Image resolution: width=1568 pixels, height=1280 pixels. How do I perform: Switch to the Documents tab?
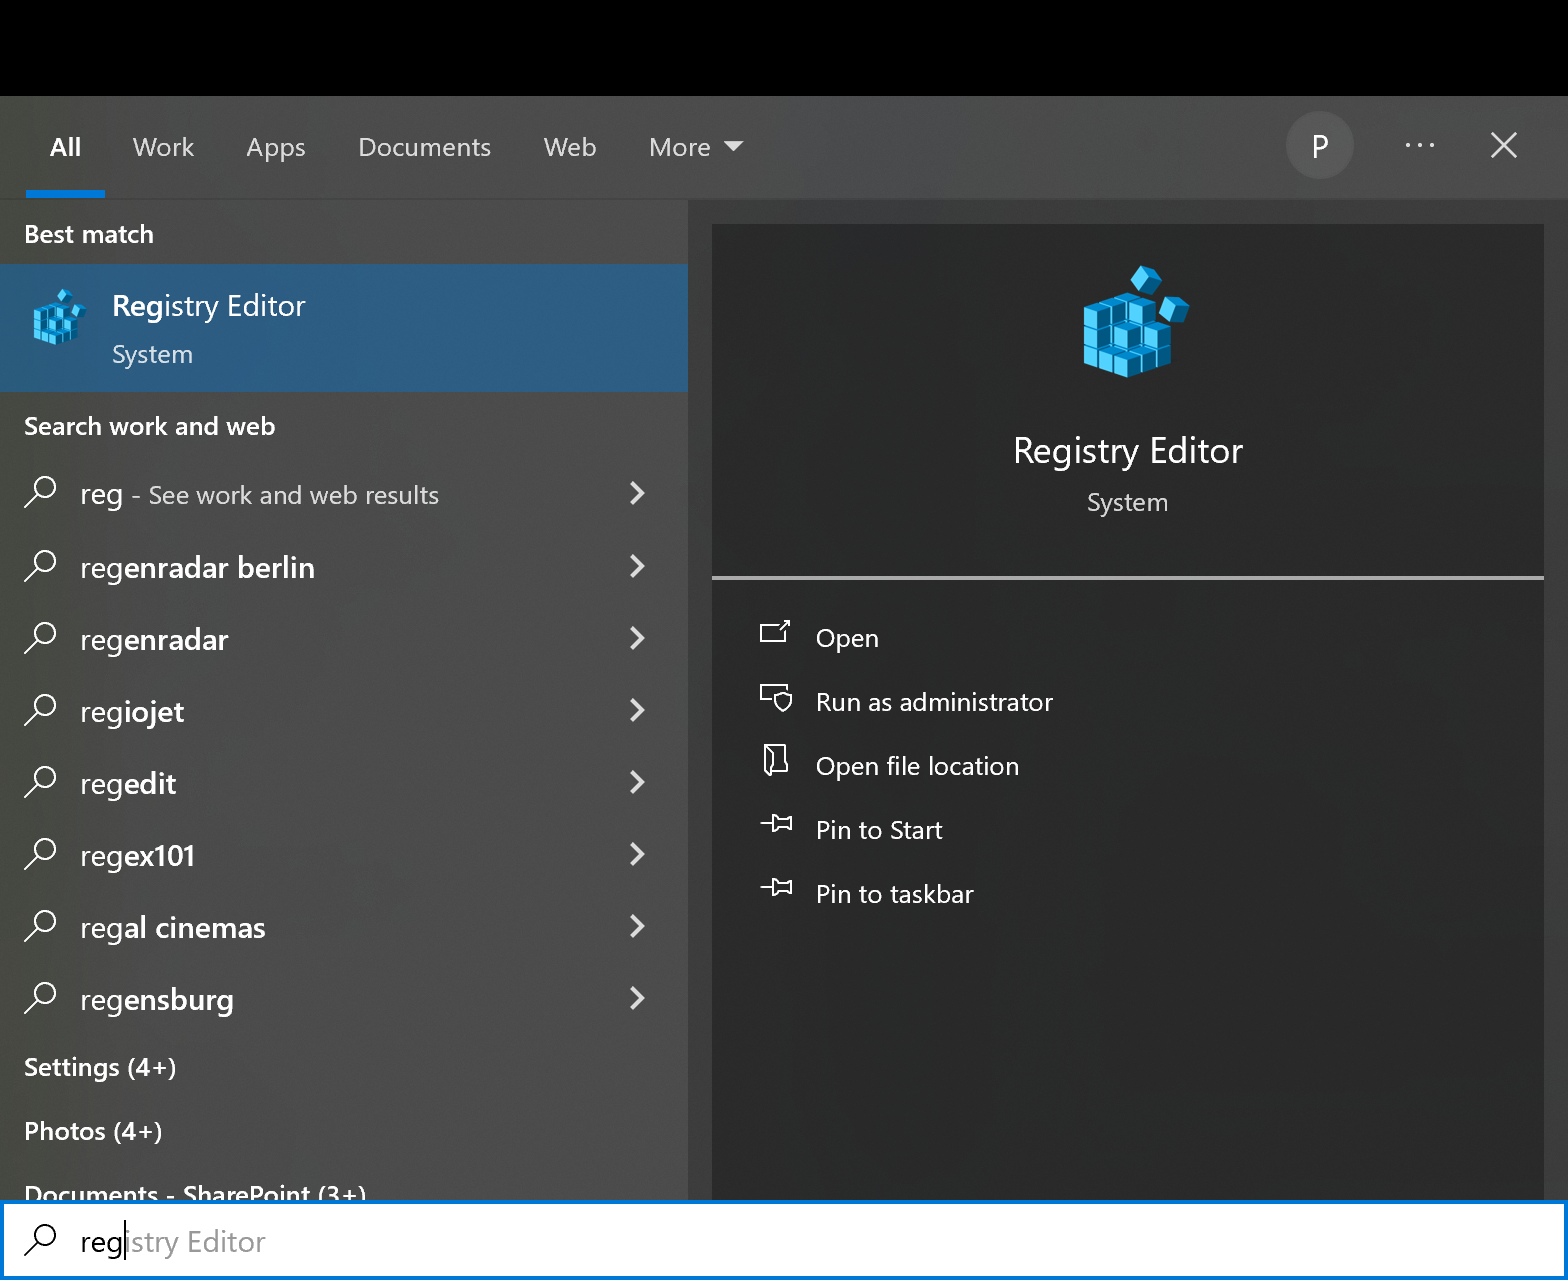[x=425, y=147]
